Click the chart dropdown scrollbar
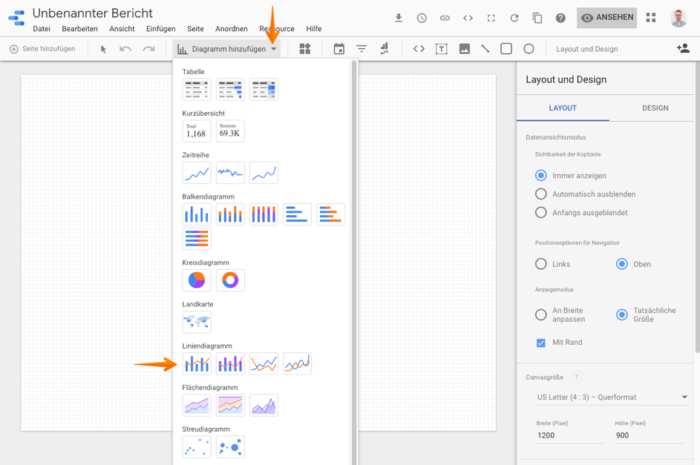700x465 pixels. click(354, 262)
